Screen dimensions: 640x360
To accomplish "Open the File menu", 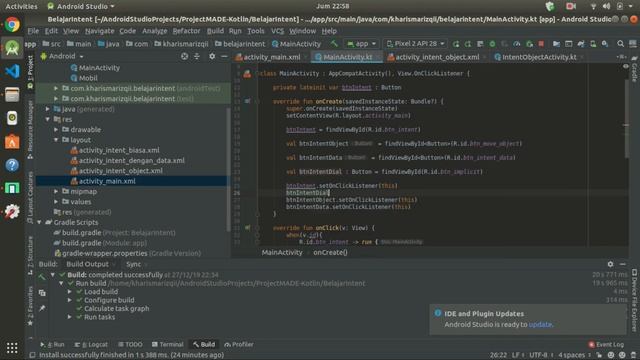I will 33,31.
